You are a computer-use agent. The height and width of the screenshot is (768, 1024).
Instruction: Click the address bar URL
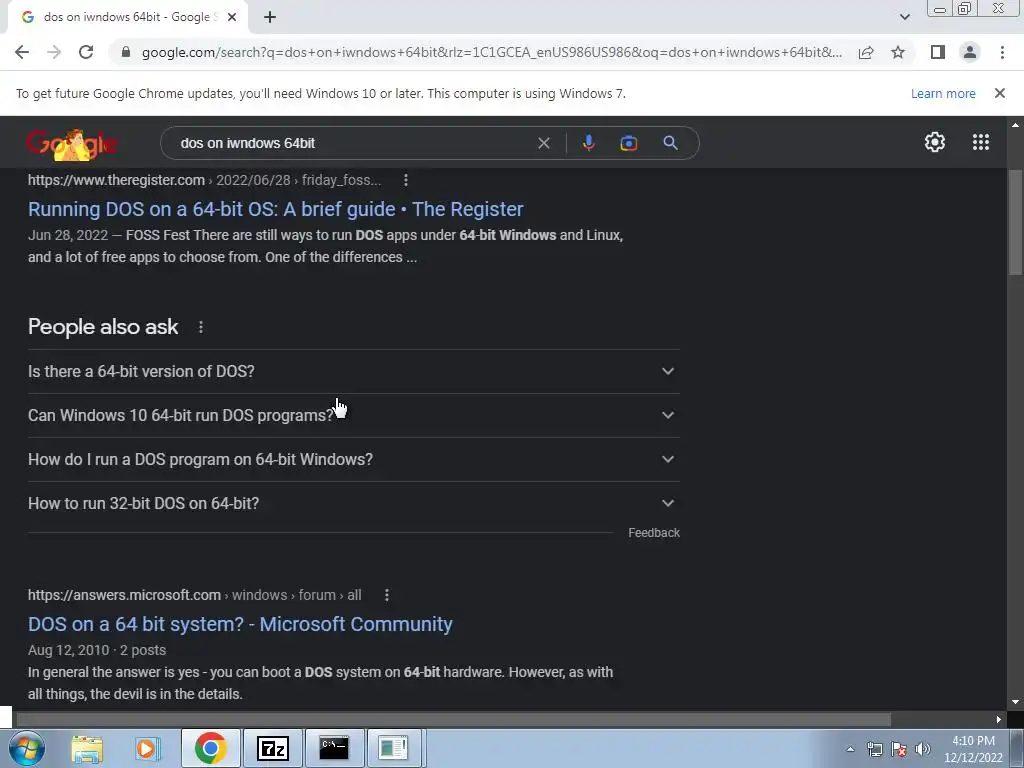(x=492, y=52)
